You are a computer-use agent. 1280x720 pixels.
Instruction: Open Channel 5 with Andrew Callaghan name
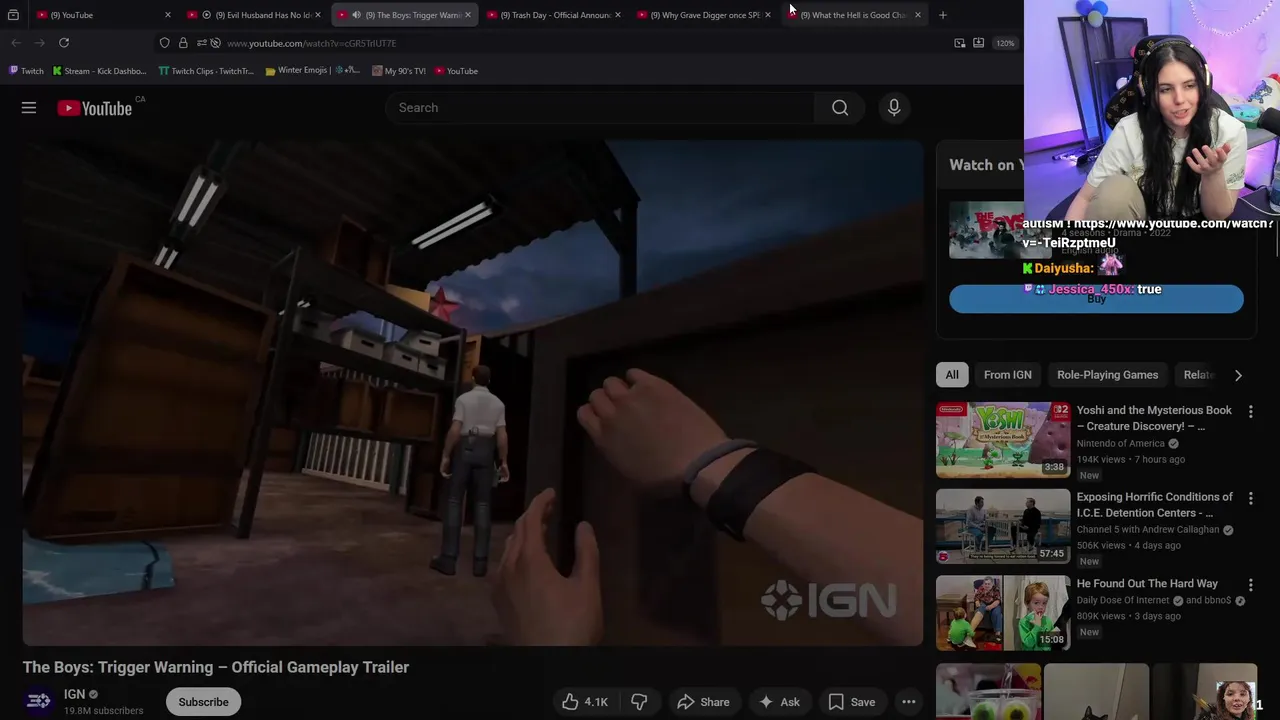click(x=1148, y=530)
